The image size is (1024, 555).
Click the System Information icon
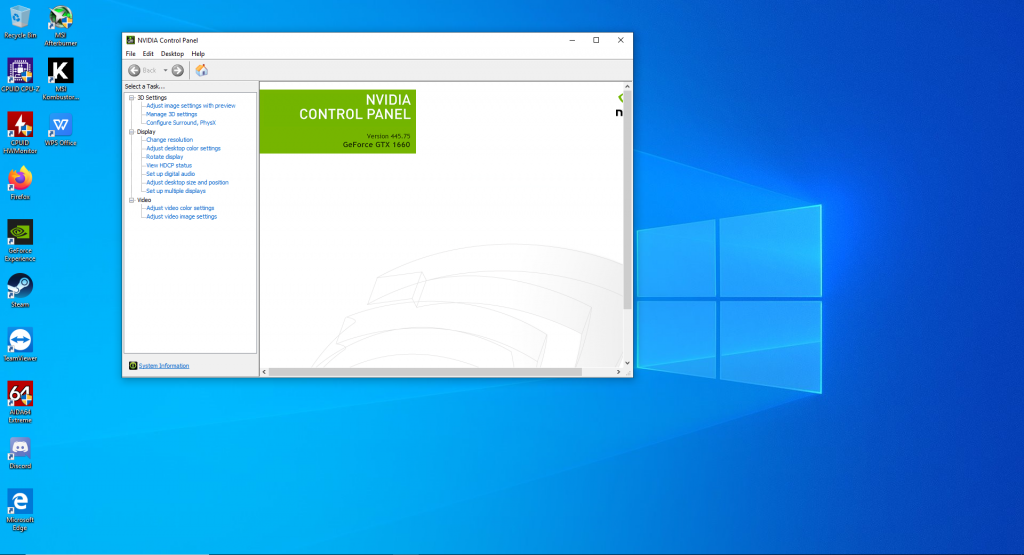pos(133,366)
